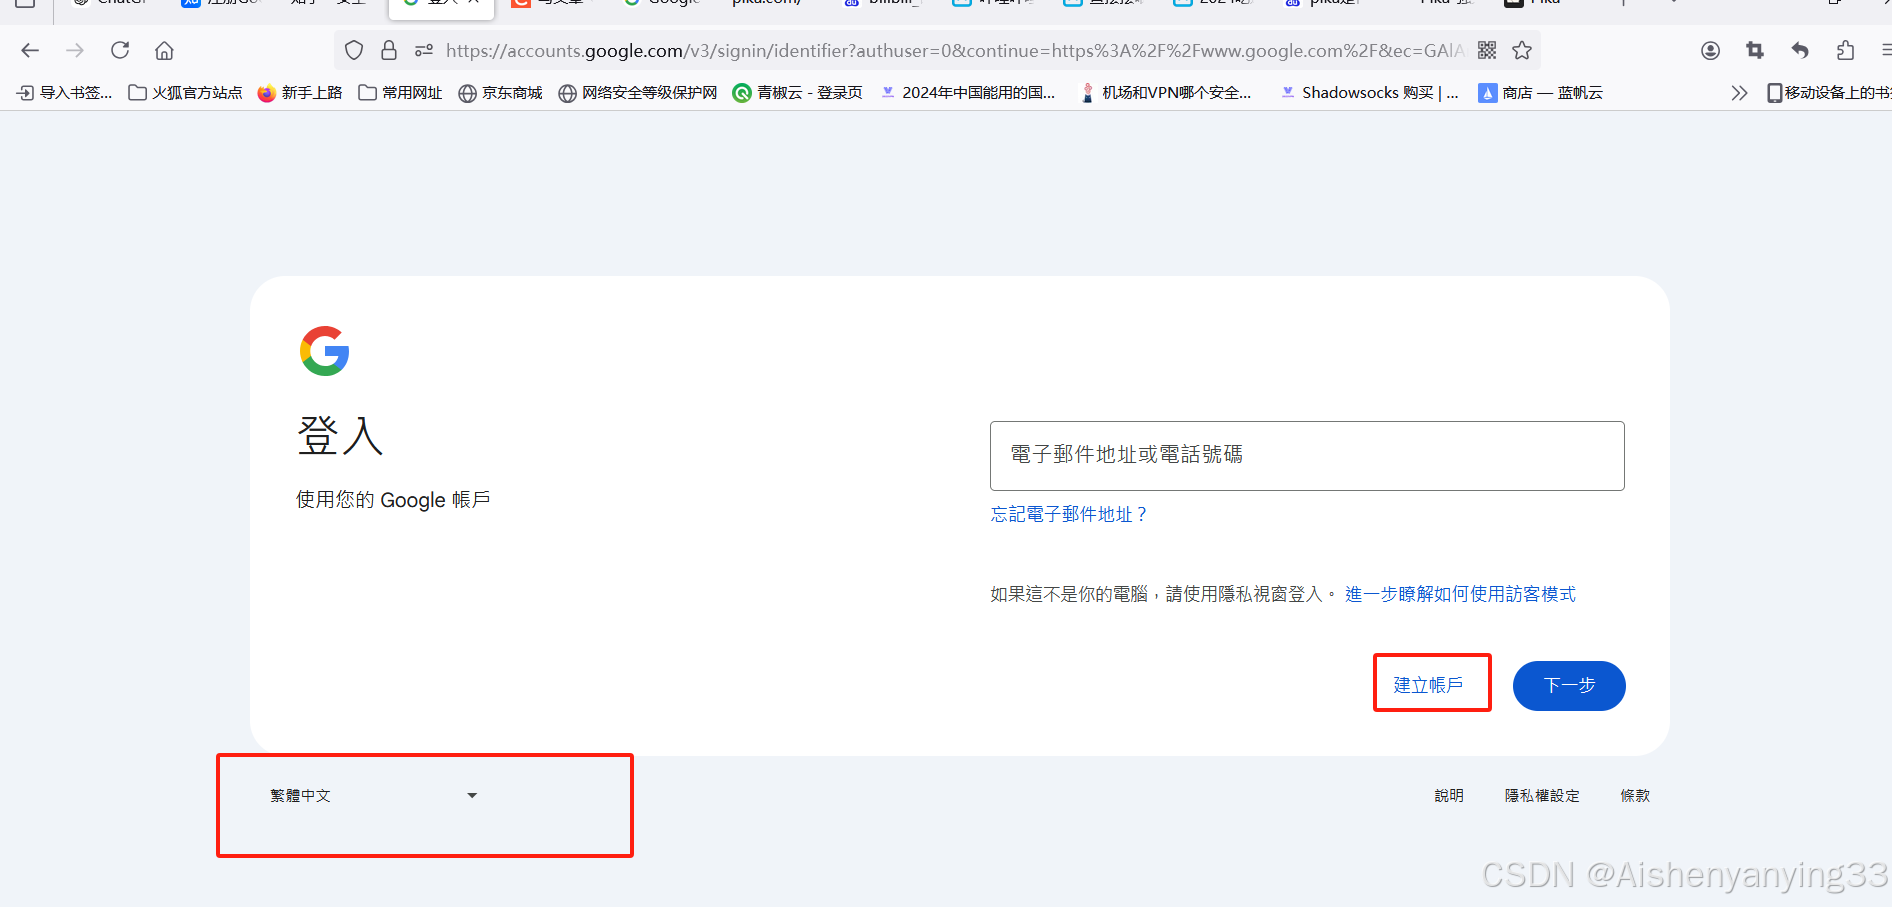Expand the 常用网址 bookmark folder
1892x907 pixels.
tap(400, 93)
